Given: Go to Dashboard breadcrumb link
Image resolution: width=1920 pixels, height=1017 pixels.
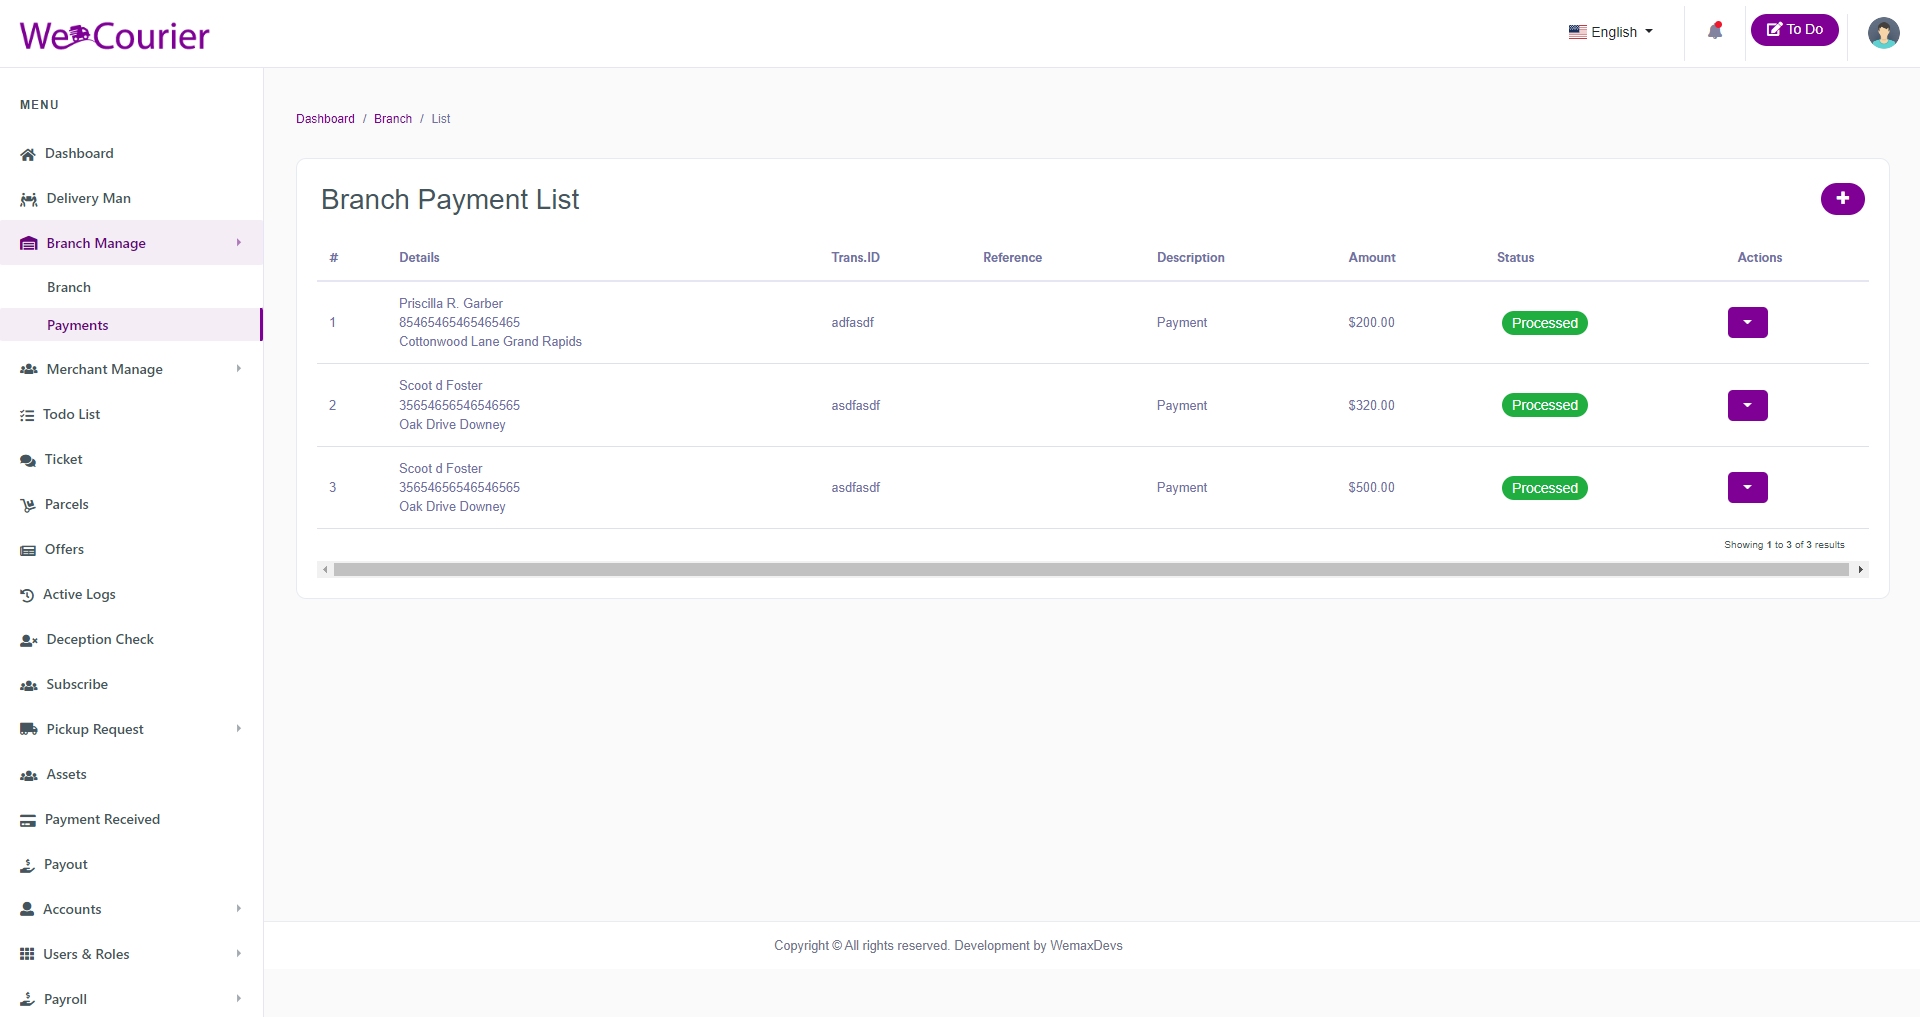Looking at the screenshot, I should point(325,119).
